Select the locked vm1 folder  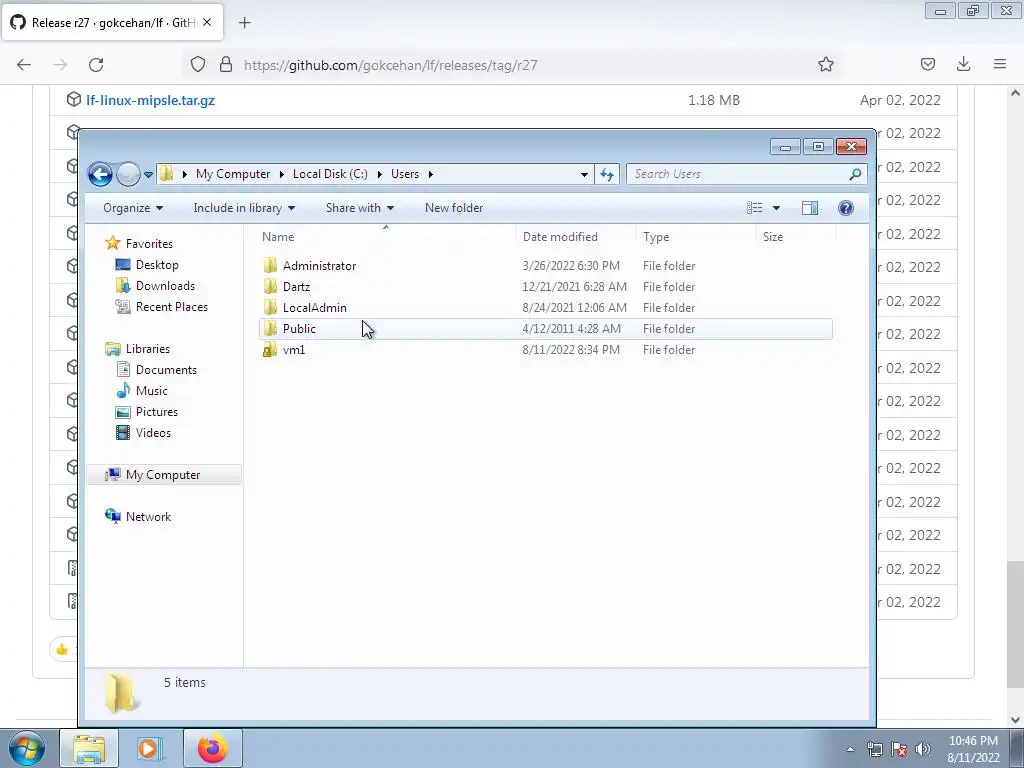click(294, 350)
